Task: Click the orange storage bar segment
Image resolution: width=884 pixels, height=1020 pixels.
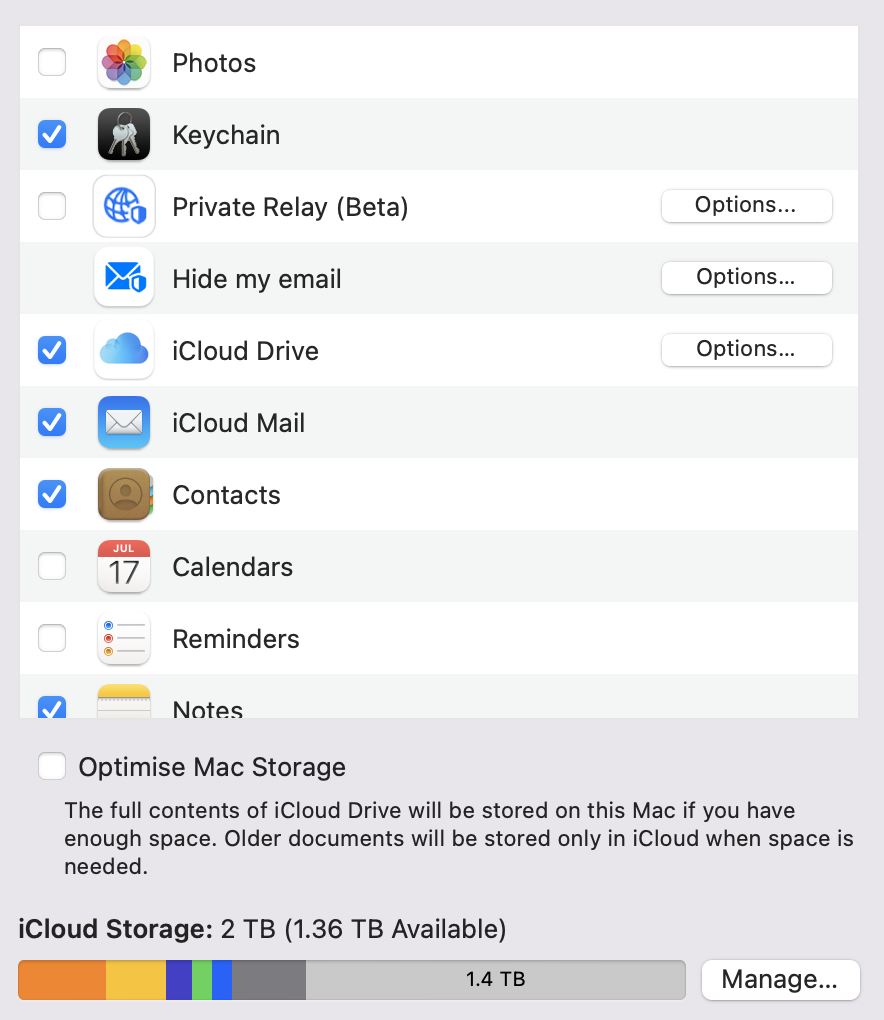Action: click(x=62, y=980)
